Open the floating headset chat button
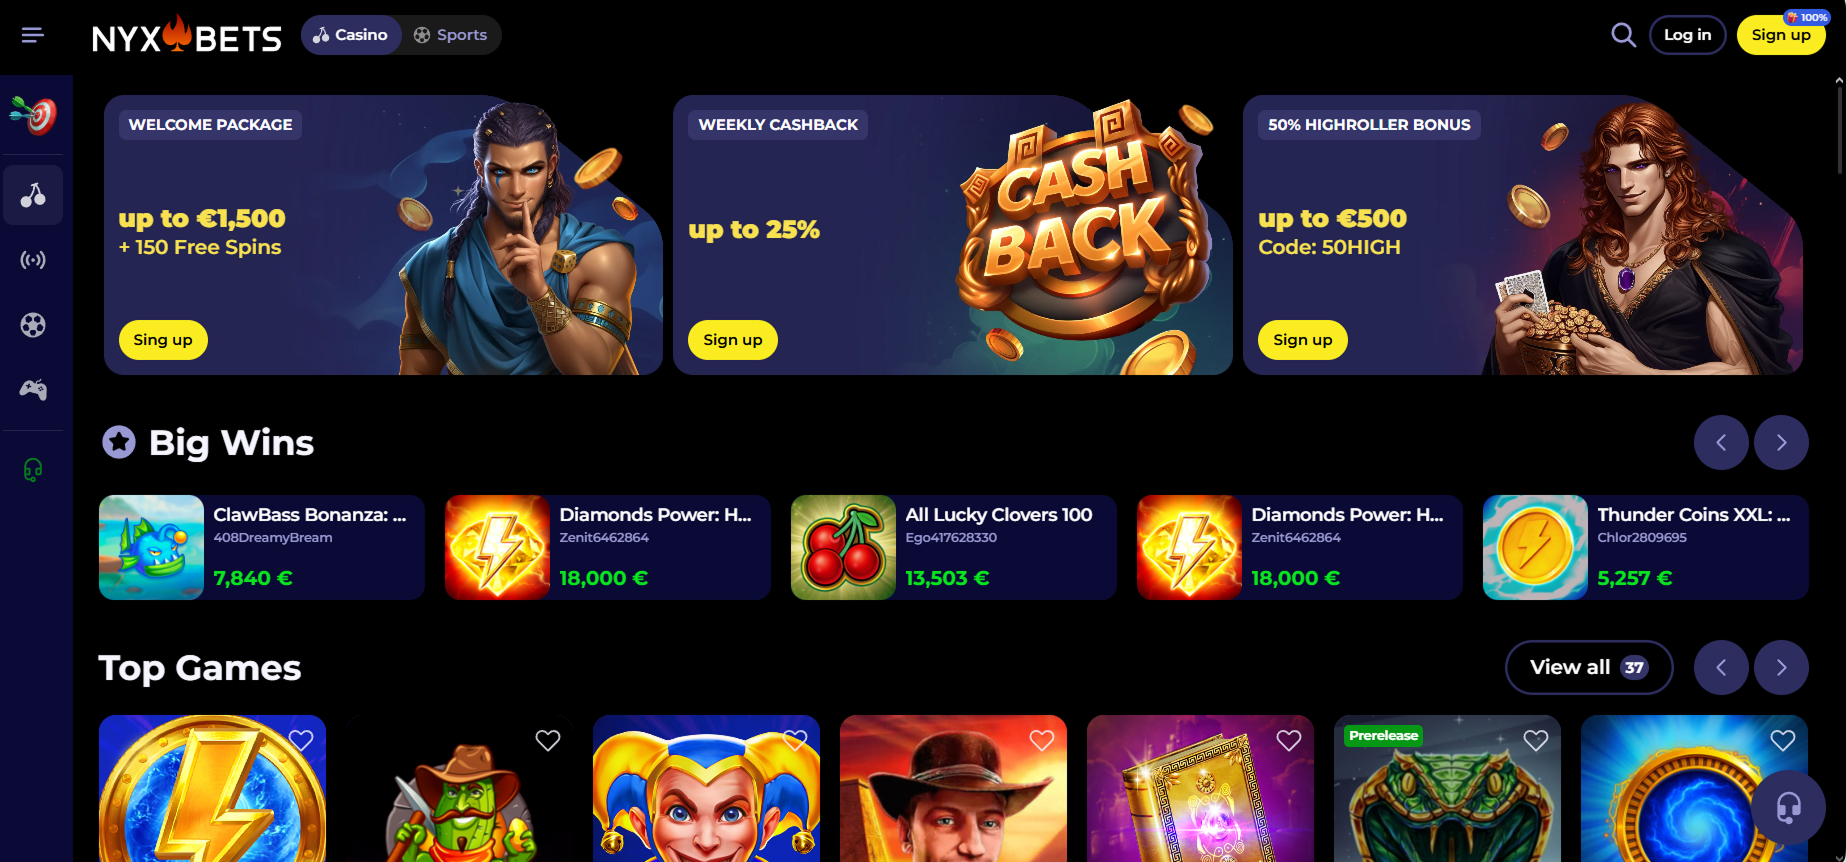The height and width of the screenshot is (862, 1846). click(1788, 807)
